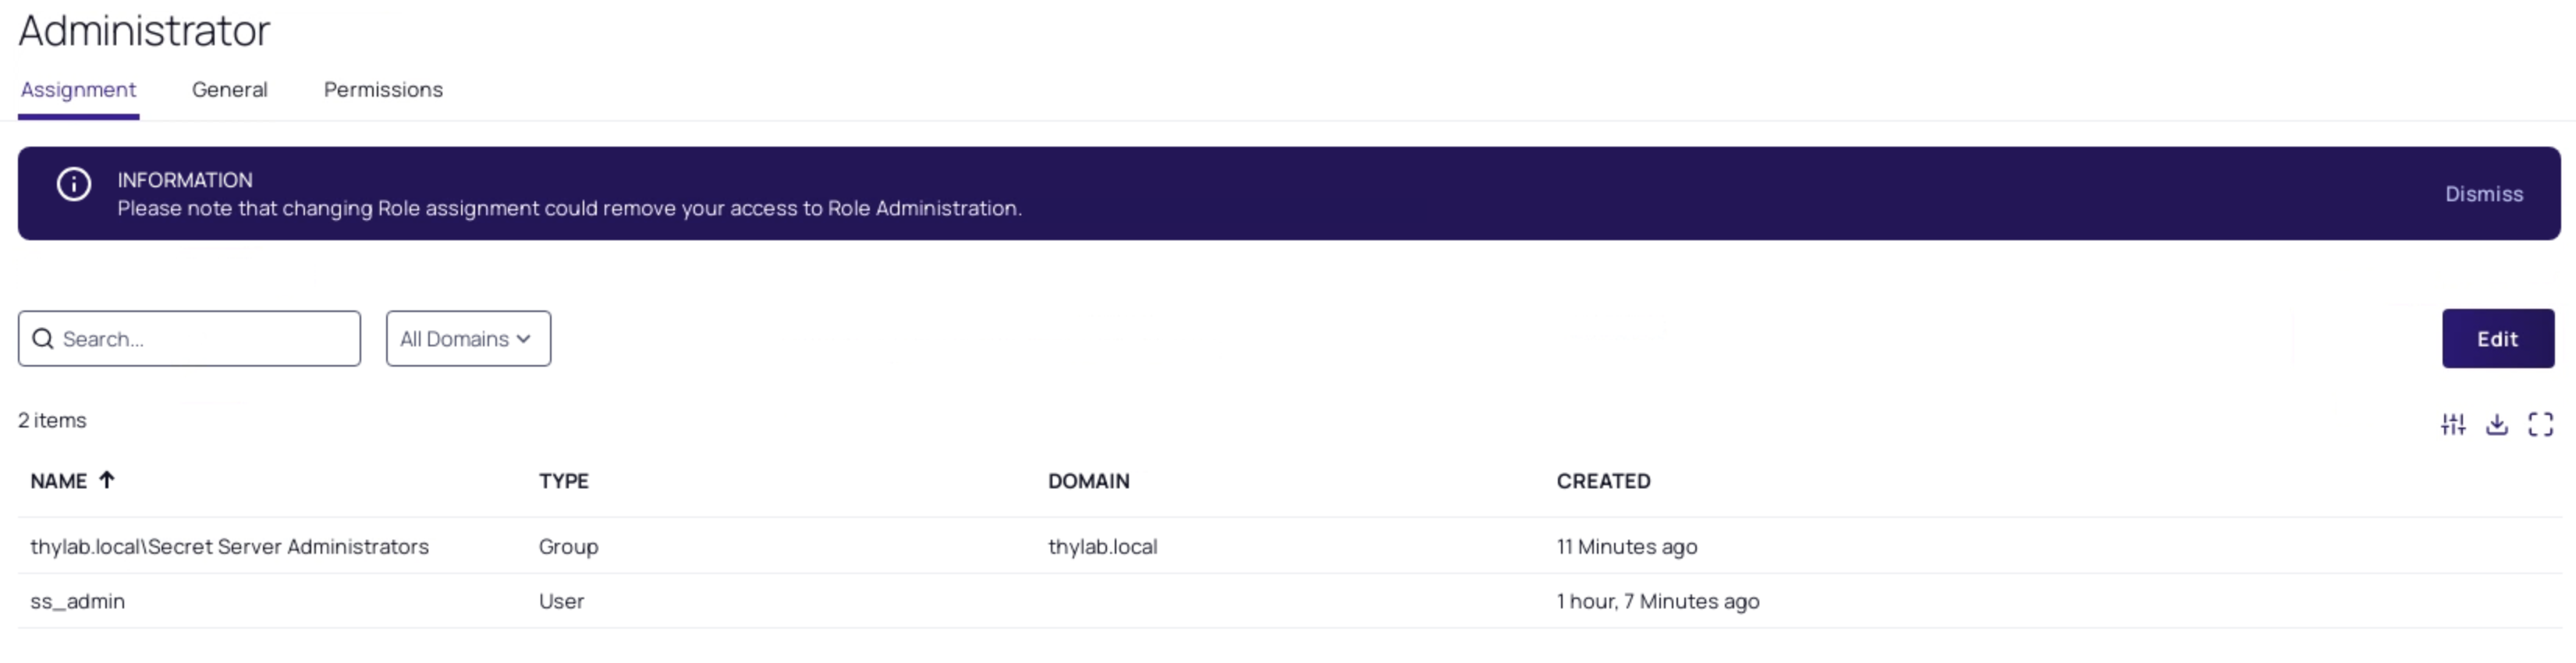Switch to the General tab
Image resolution: width=2576 pixels, height=663 pixels.
(x=230, y=90)
